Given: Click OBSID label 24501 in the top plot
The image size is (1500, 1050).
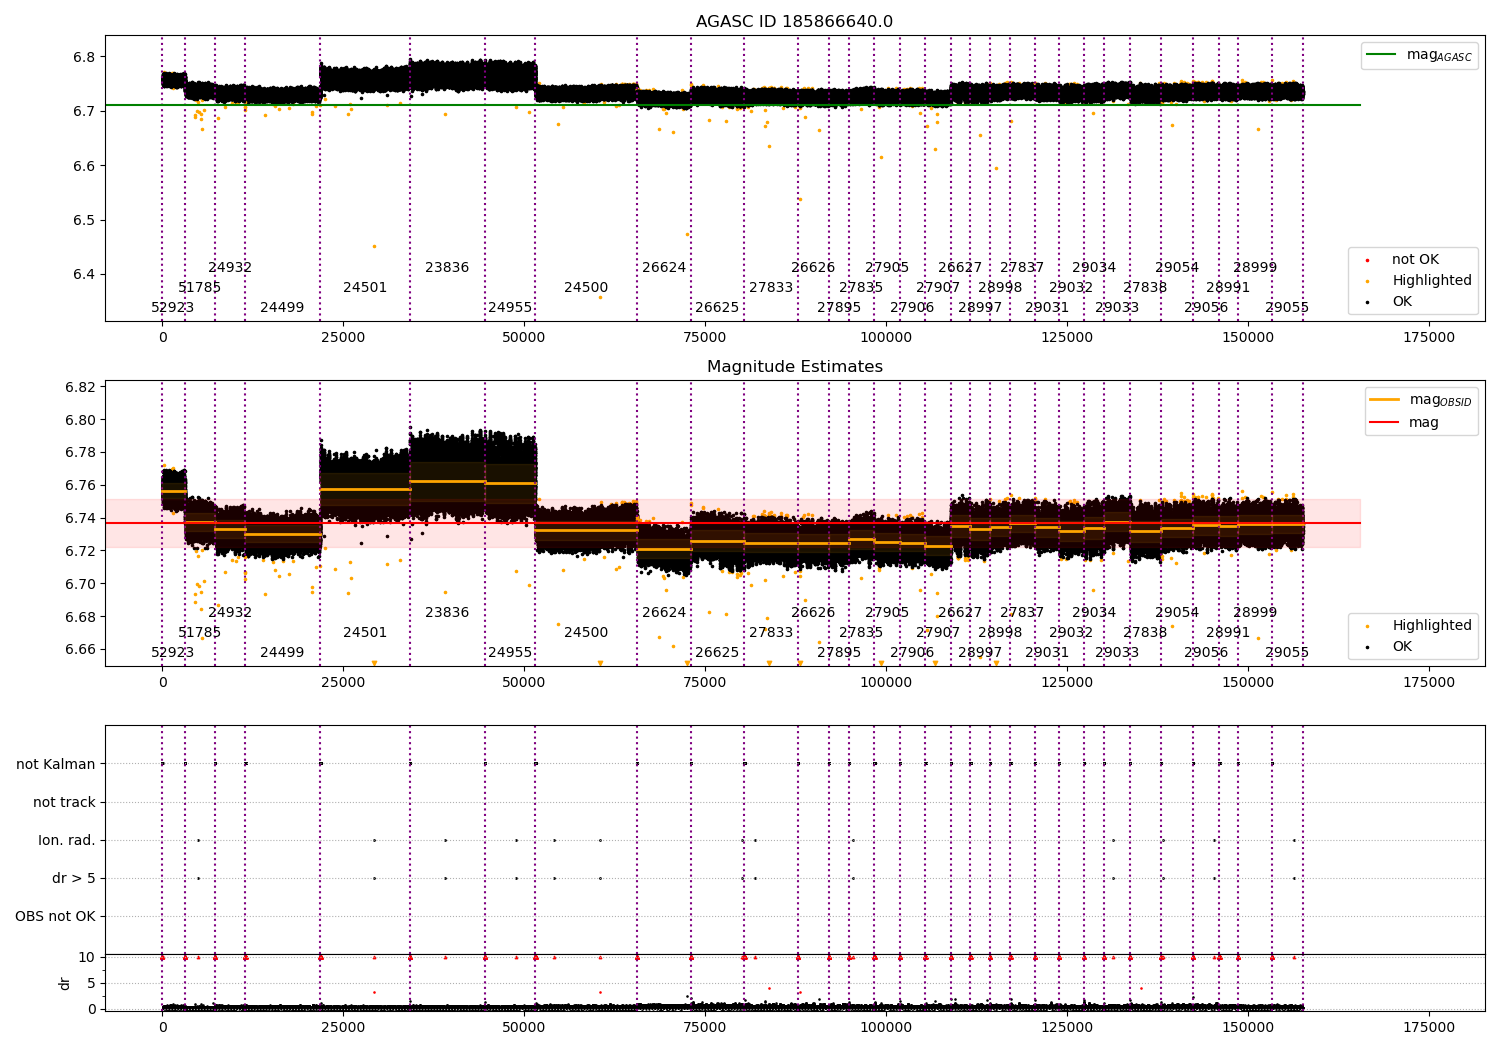Looking at the screenshot, I should 365,288.
